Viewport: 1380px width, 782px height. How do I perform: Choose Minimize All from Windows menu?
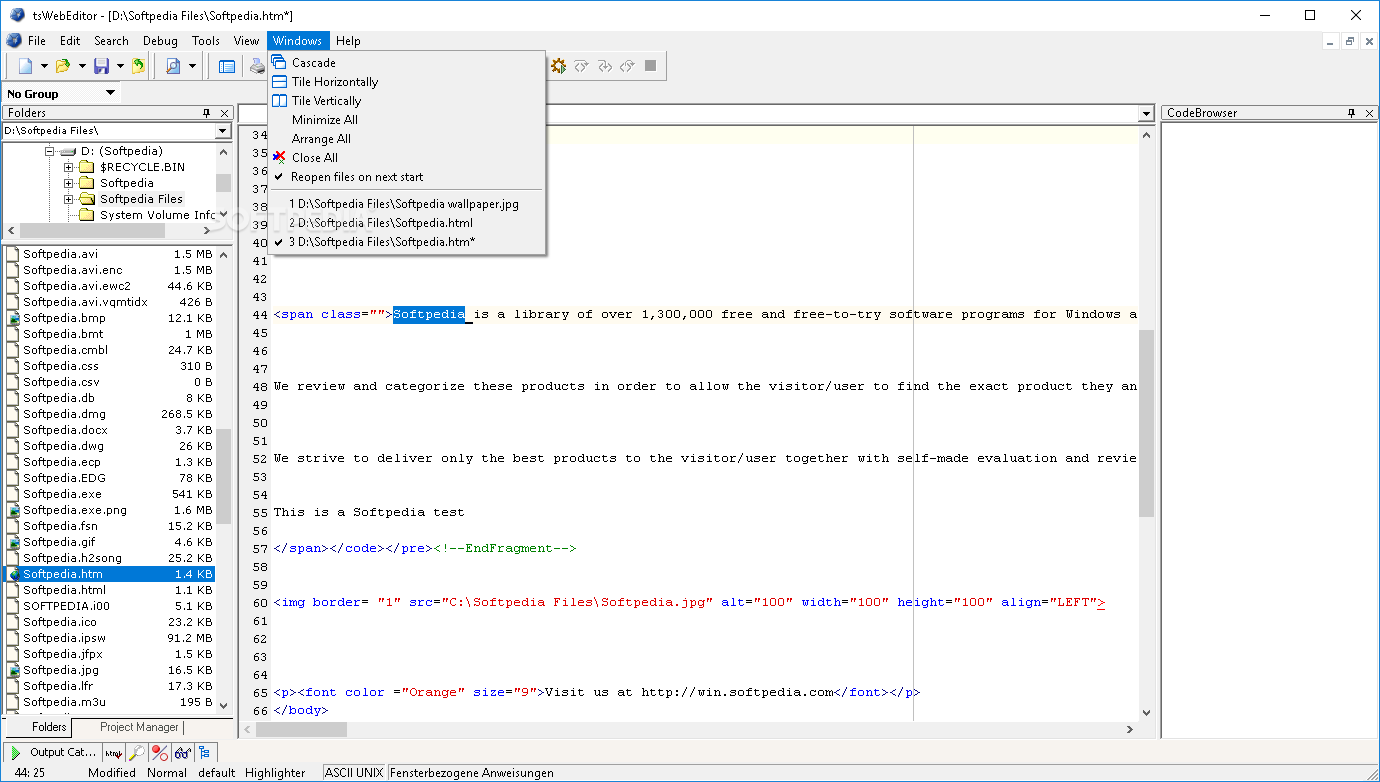(x=324, y=119)
